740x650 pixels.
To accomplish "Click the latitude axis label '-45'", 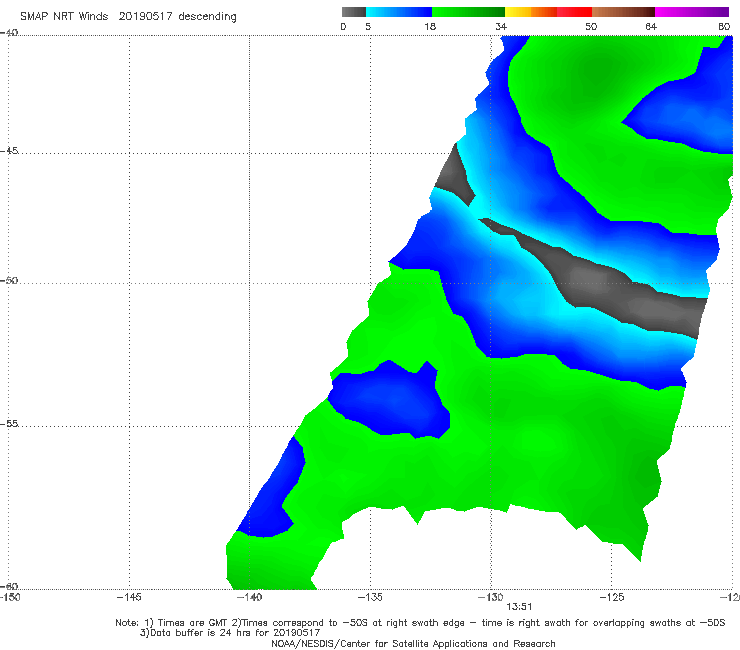I will [9, 151].
